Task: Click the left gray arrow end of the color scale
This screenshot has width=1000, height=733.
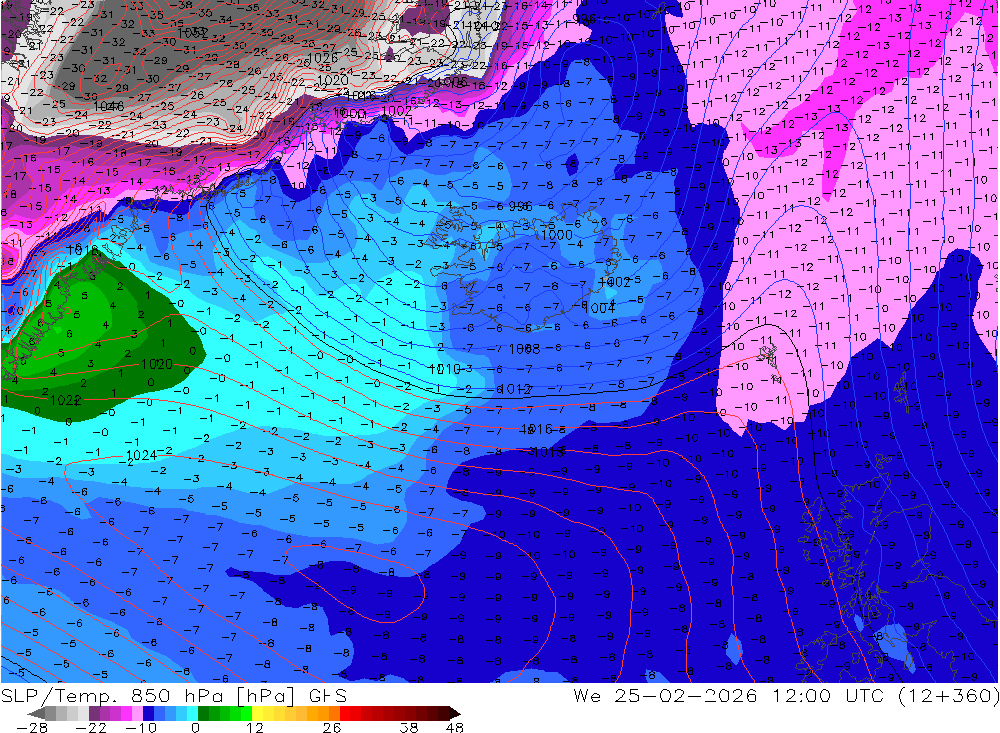Action: [x=37, y=714]
